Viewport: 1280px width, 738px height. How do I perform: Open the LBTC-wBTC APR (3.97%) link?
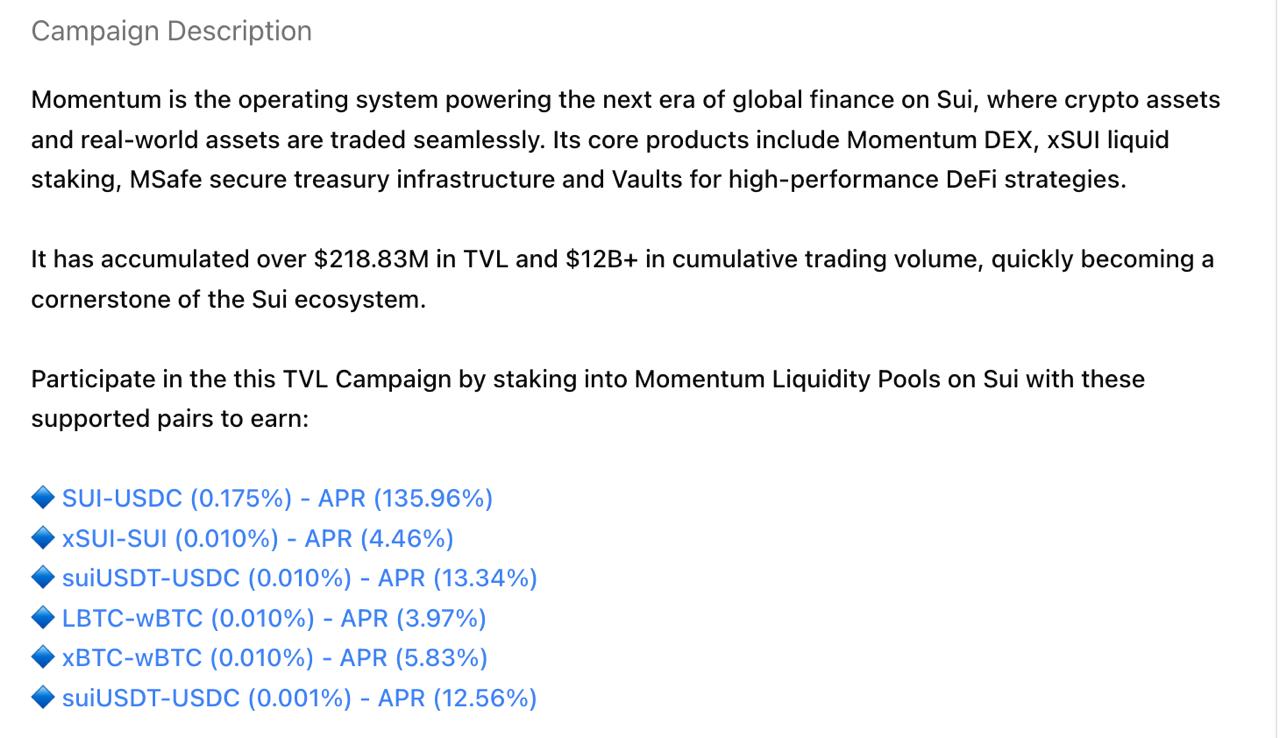(274, 618)
